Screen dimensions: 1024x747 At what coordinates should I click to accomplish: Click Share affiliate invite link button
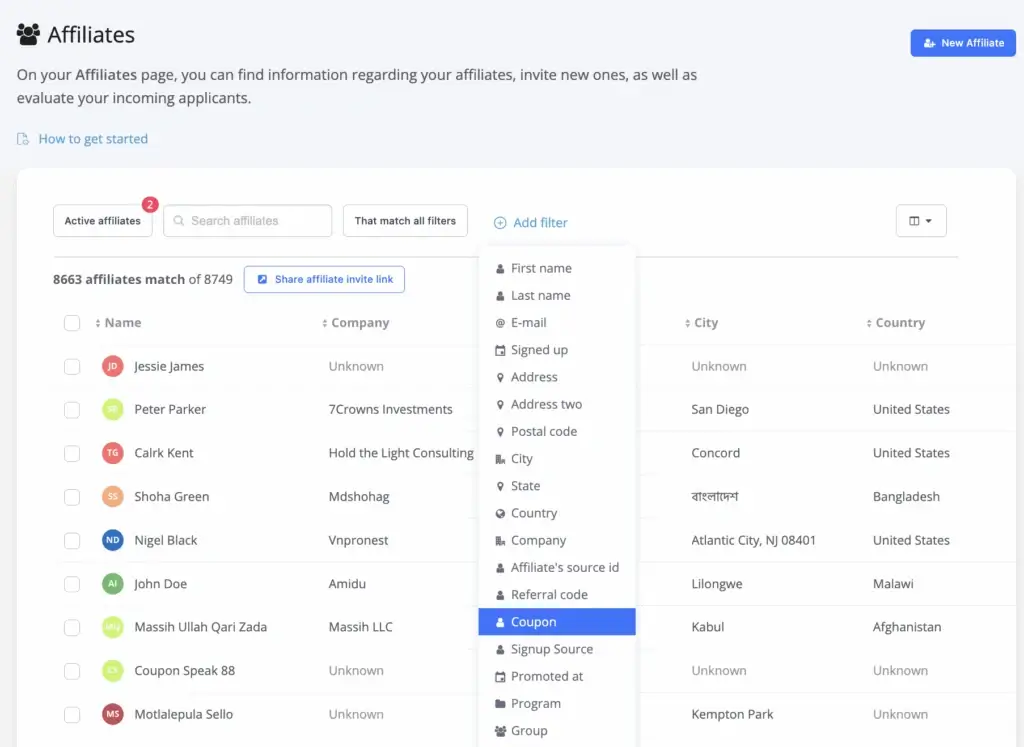tap(324, 279)
